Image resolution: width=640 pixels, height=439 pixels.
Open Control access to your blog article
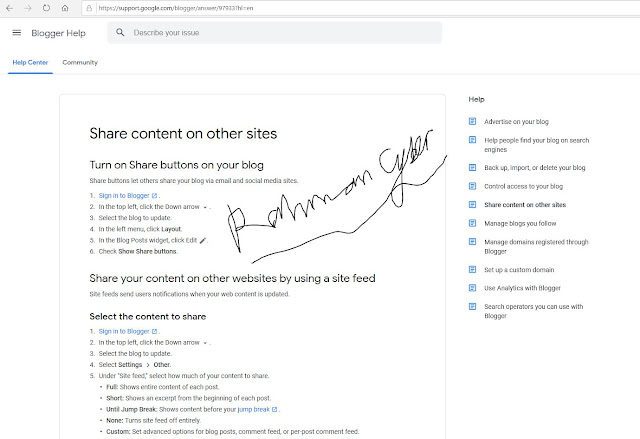pos(523,186)
